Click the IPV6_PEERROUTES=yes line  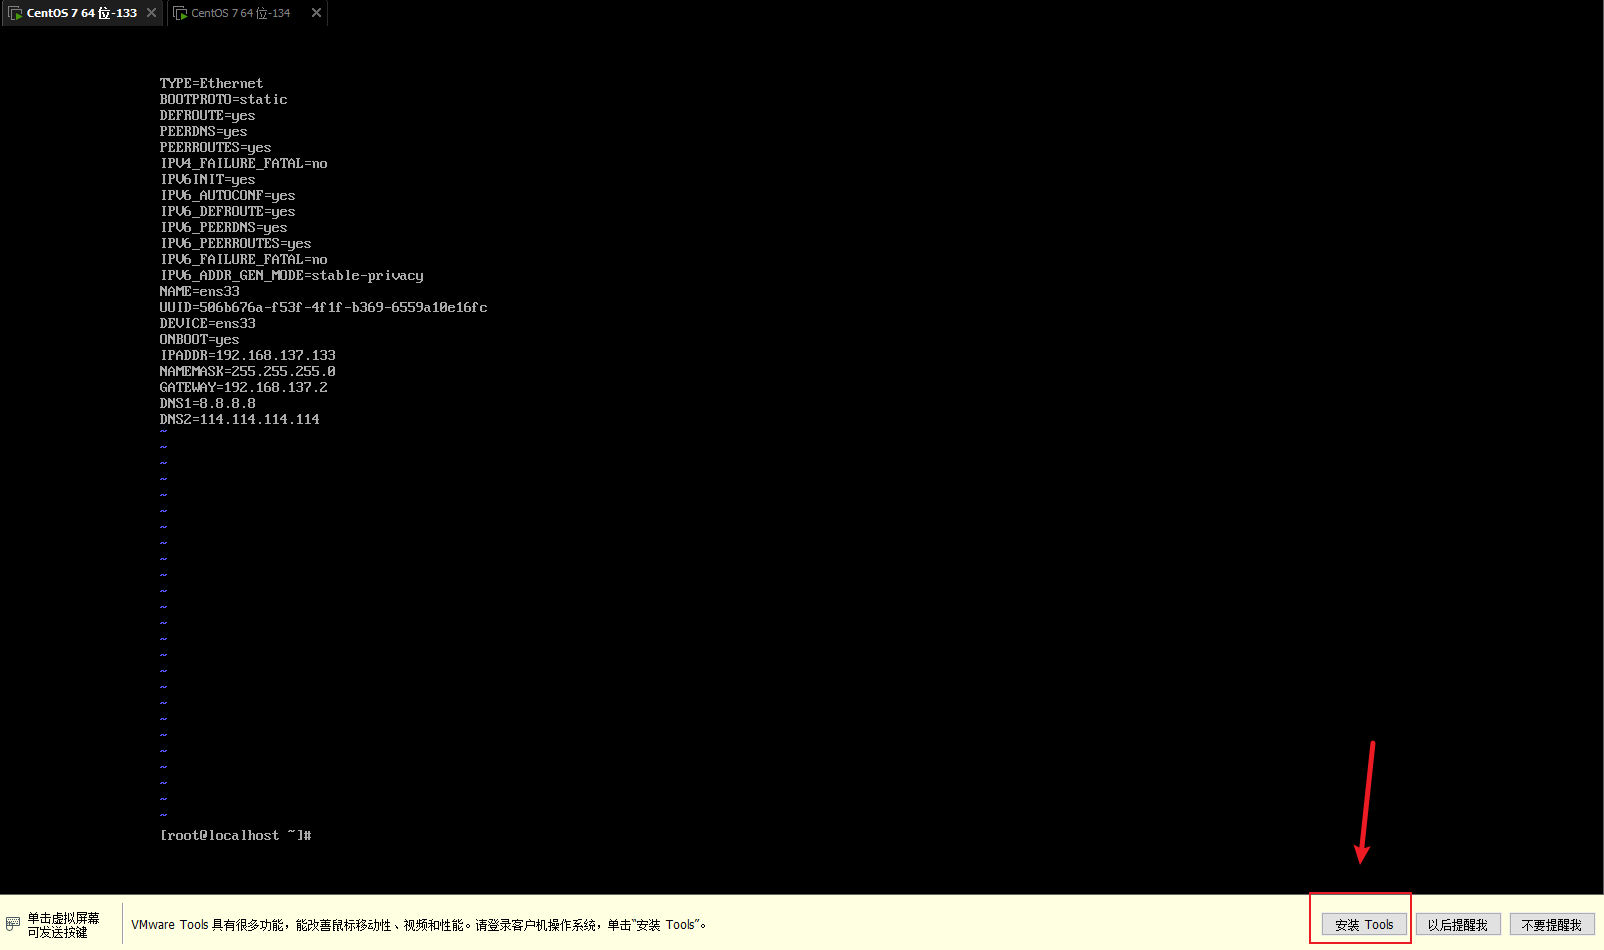[235, 243]
